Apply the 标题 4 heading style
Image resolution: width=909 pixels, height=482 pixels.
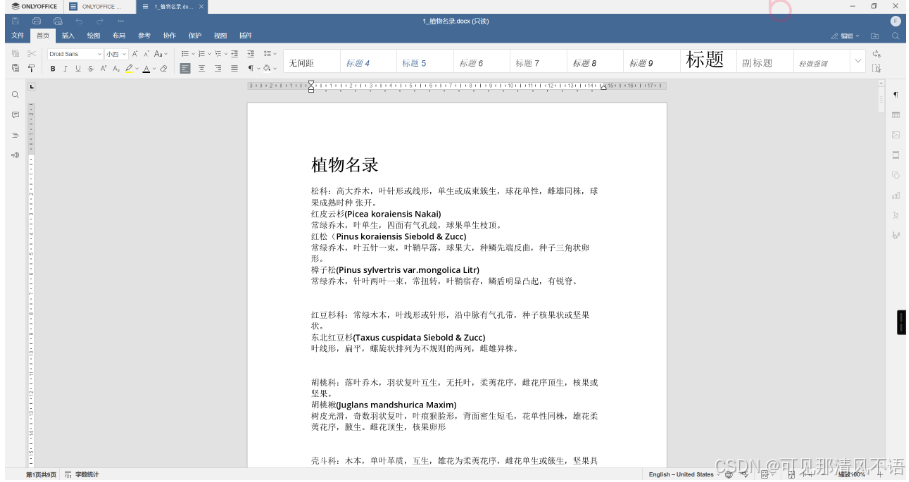[x=368, y=61]
